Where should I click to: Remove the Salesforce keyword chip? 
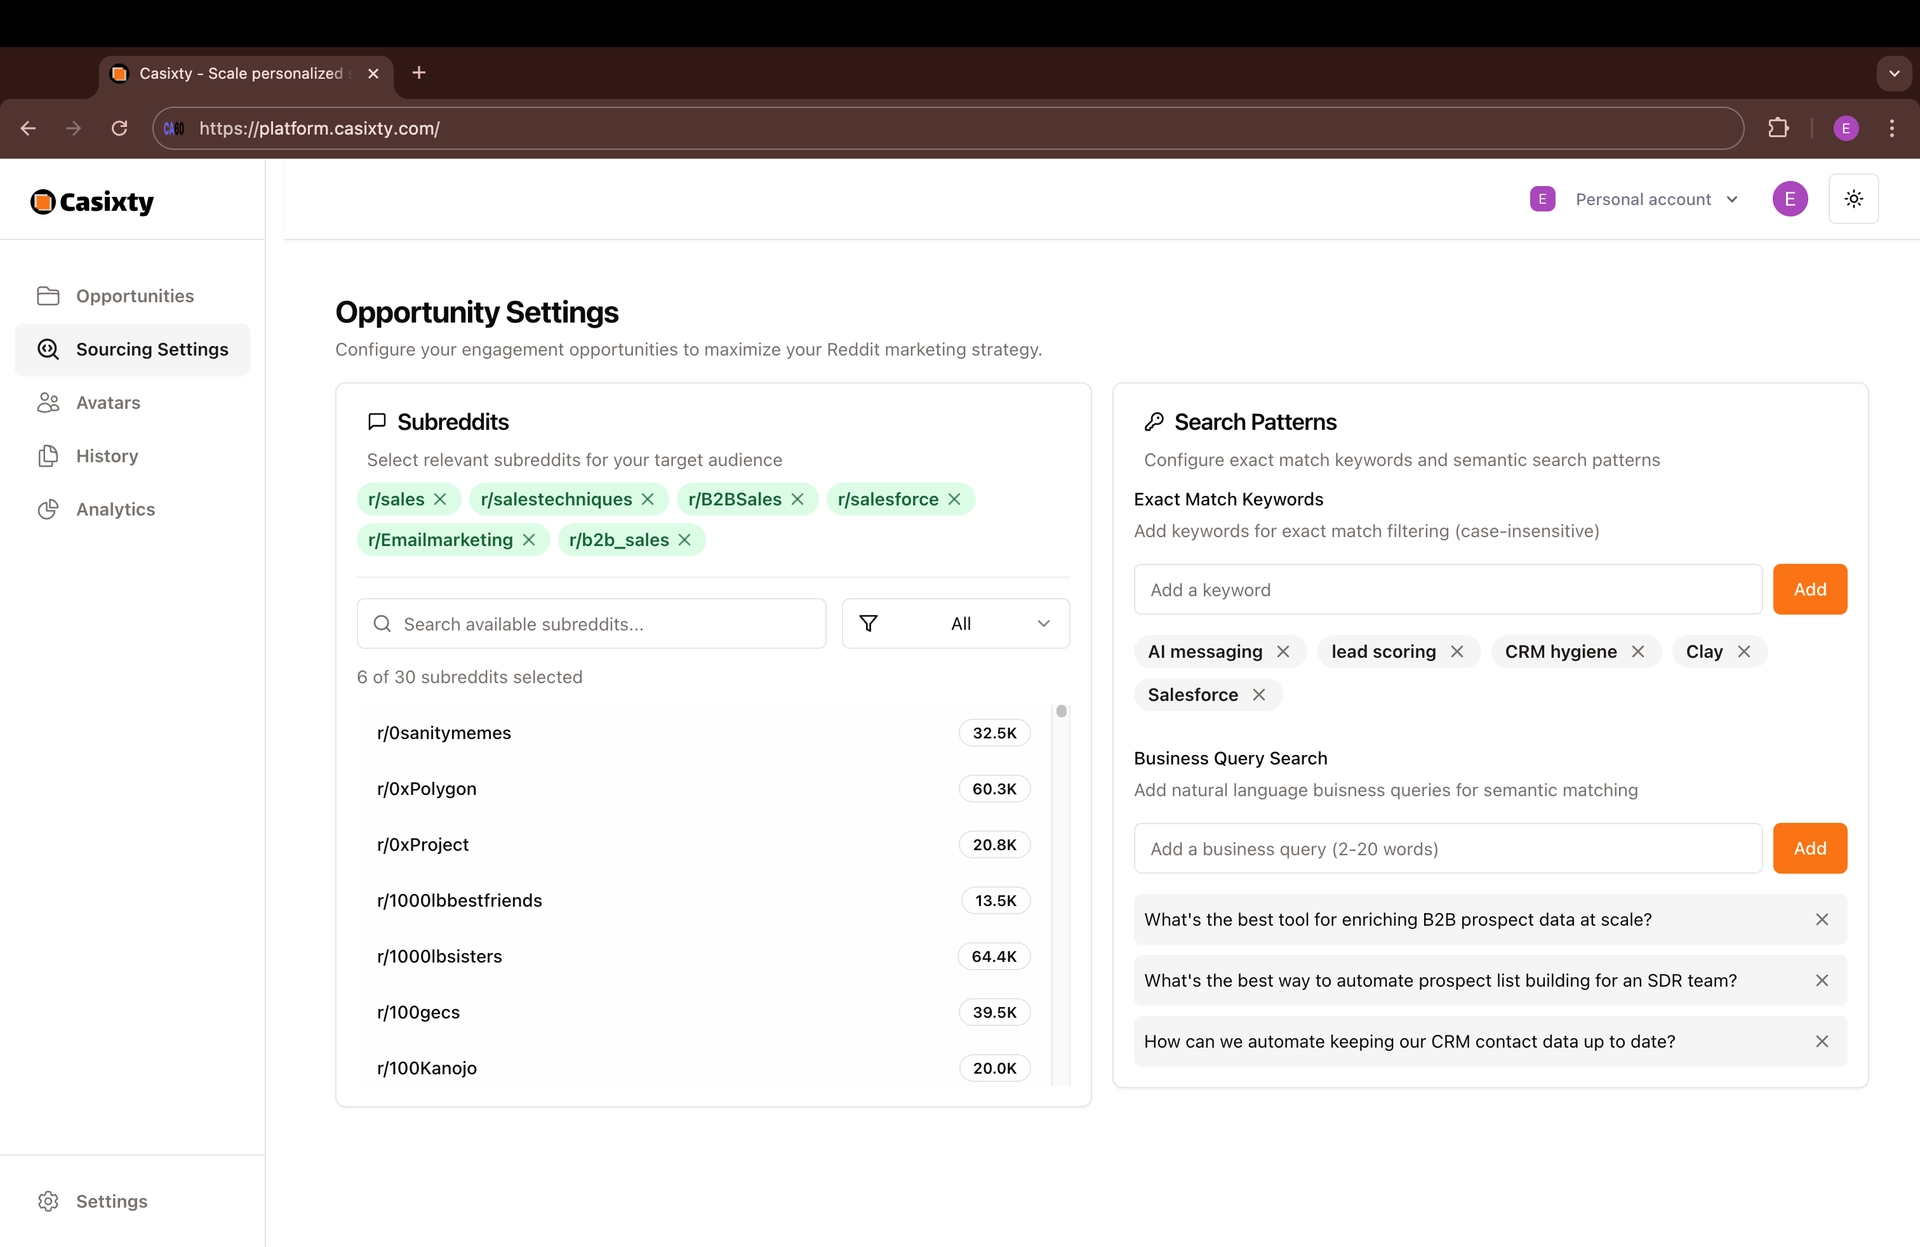pyautogui.click(x=1259, y=695)
